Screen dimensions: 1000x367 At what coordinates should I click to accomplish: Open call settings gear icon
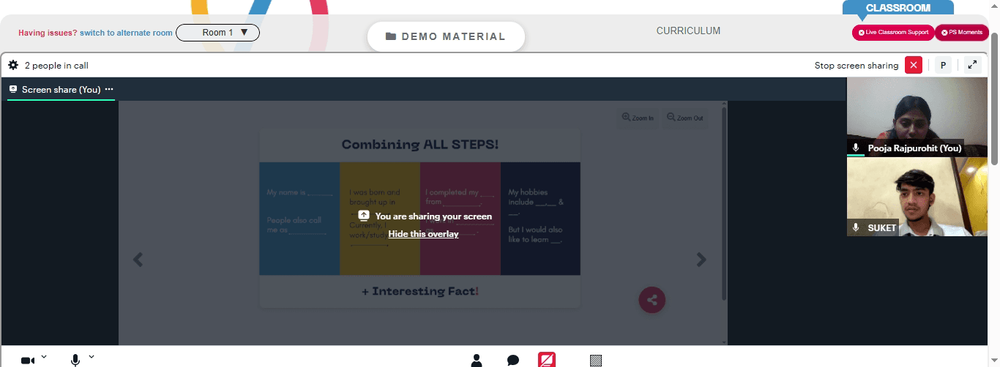pos(13,65)
